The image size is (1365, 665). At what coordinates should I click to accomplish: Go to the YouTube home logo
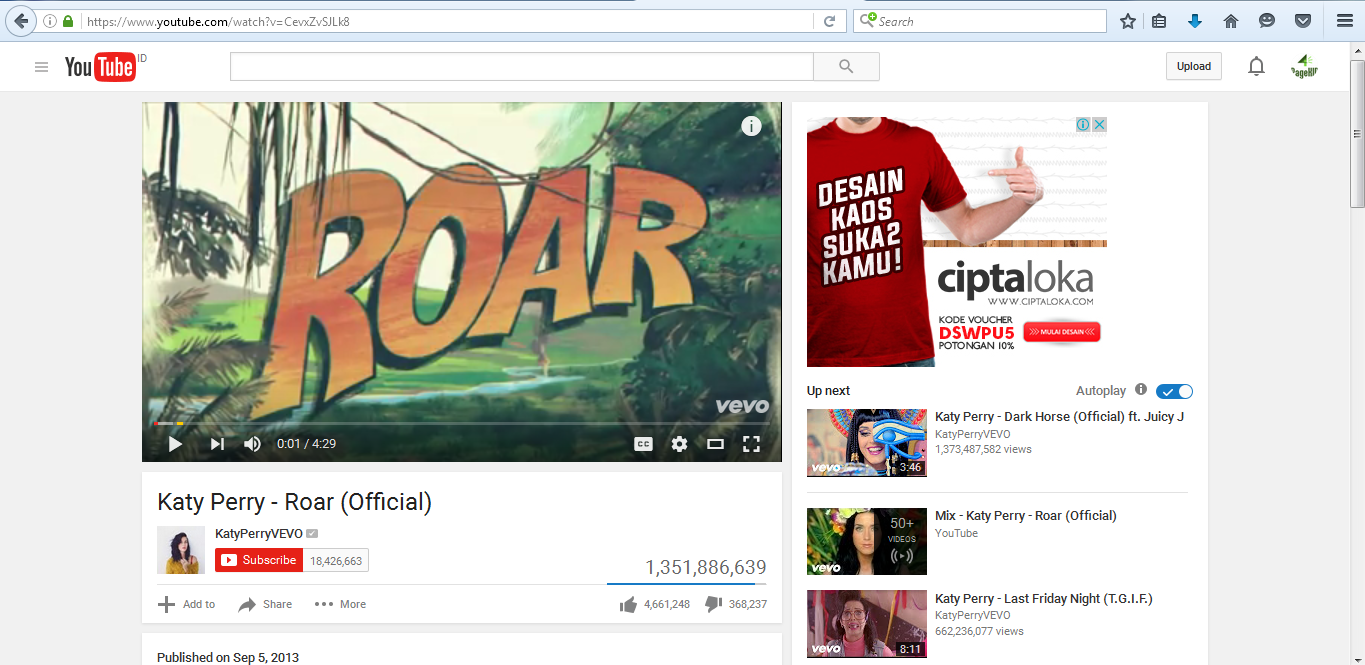tap(100, 67)
